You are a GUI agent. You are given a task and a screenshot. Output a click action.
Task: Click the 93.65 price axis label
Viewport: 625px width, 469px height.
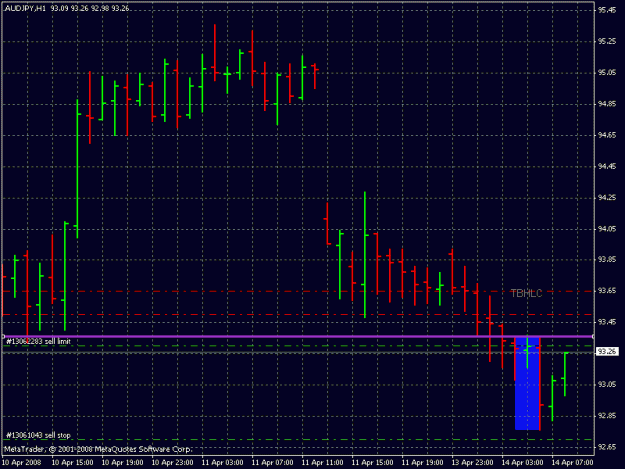point(607,290)
